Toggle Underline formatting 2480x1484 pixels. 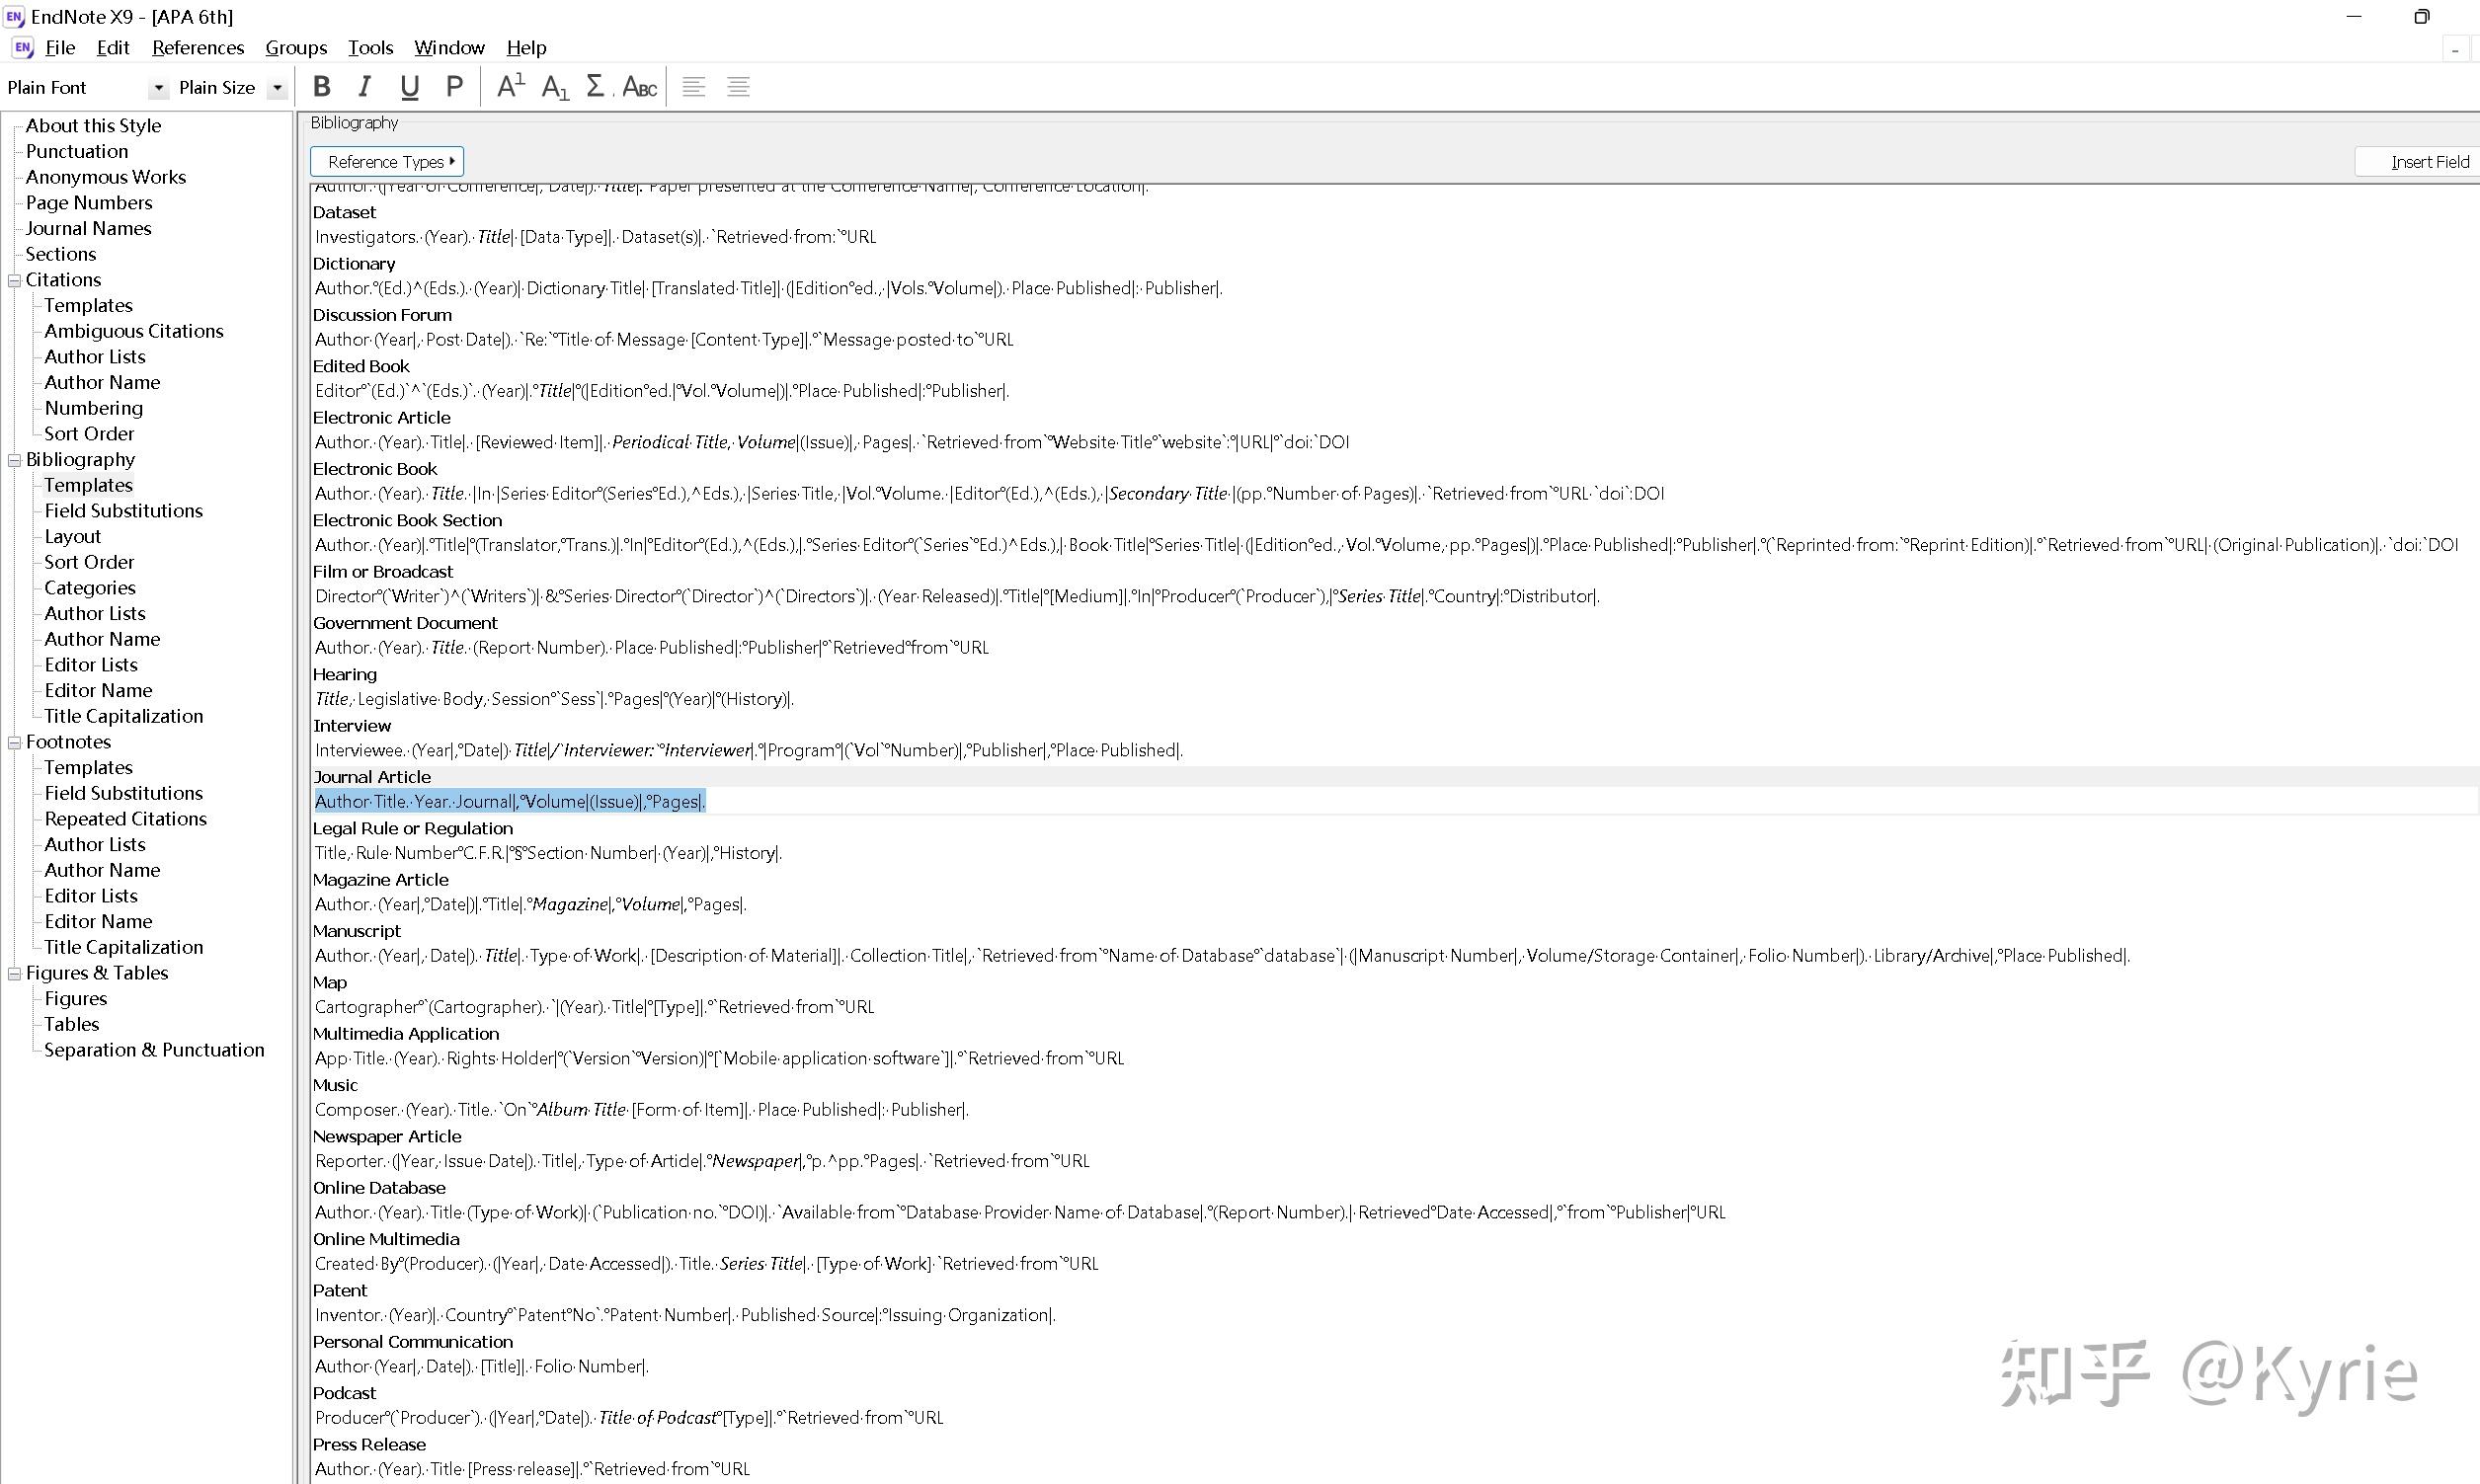(x=409, y=87)
